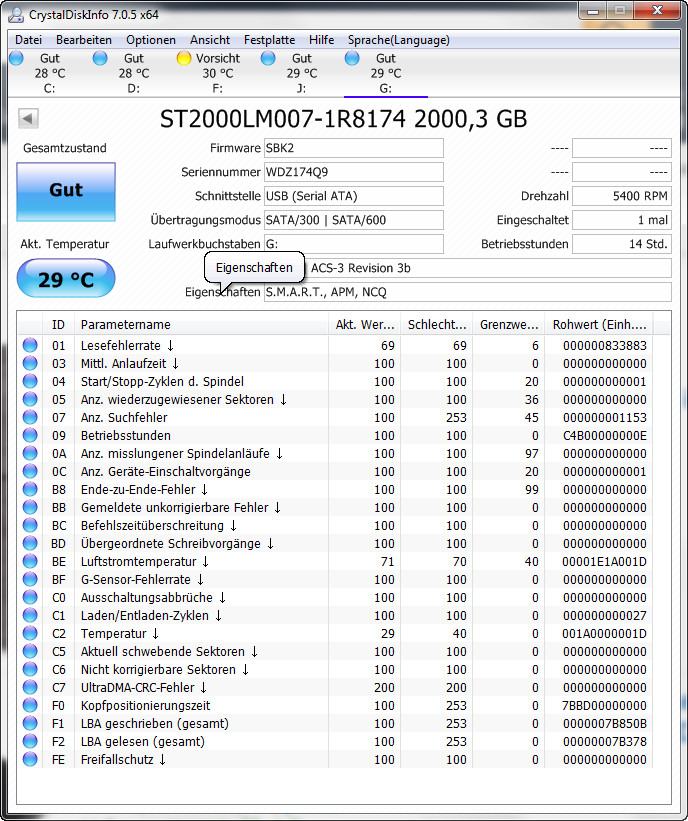Click status icon of Übergeordnete Schreibvorgänge row
The height and width of the screenshot is (821, 688).
pyautogui.click(x=30, y=543)
